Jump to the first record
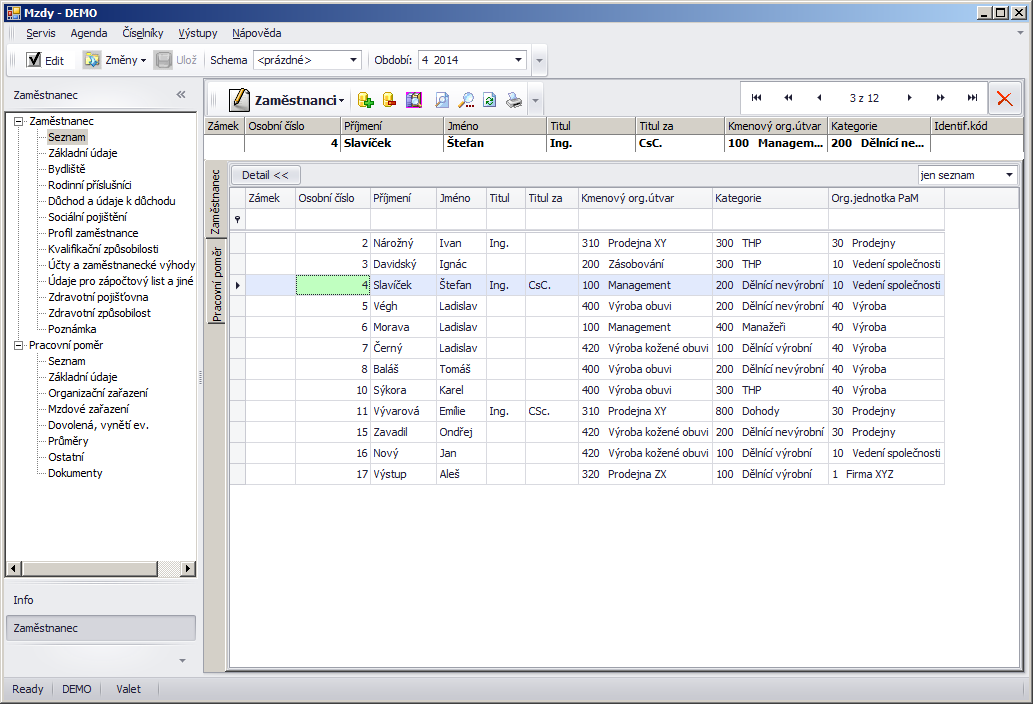This screenshot has width=1033, height=704. click(756, 98)
